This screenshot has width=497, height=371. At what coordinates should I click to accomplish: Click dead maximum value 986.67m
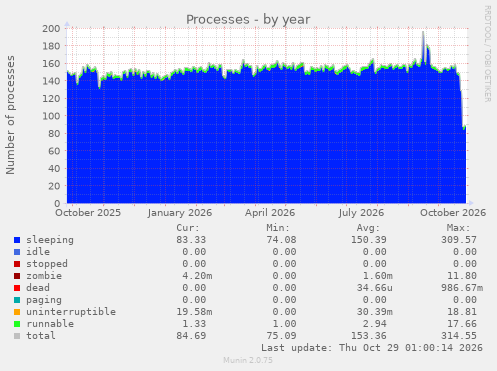462,288
